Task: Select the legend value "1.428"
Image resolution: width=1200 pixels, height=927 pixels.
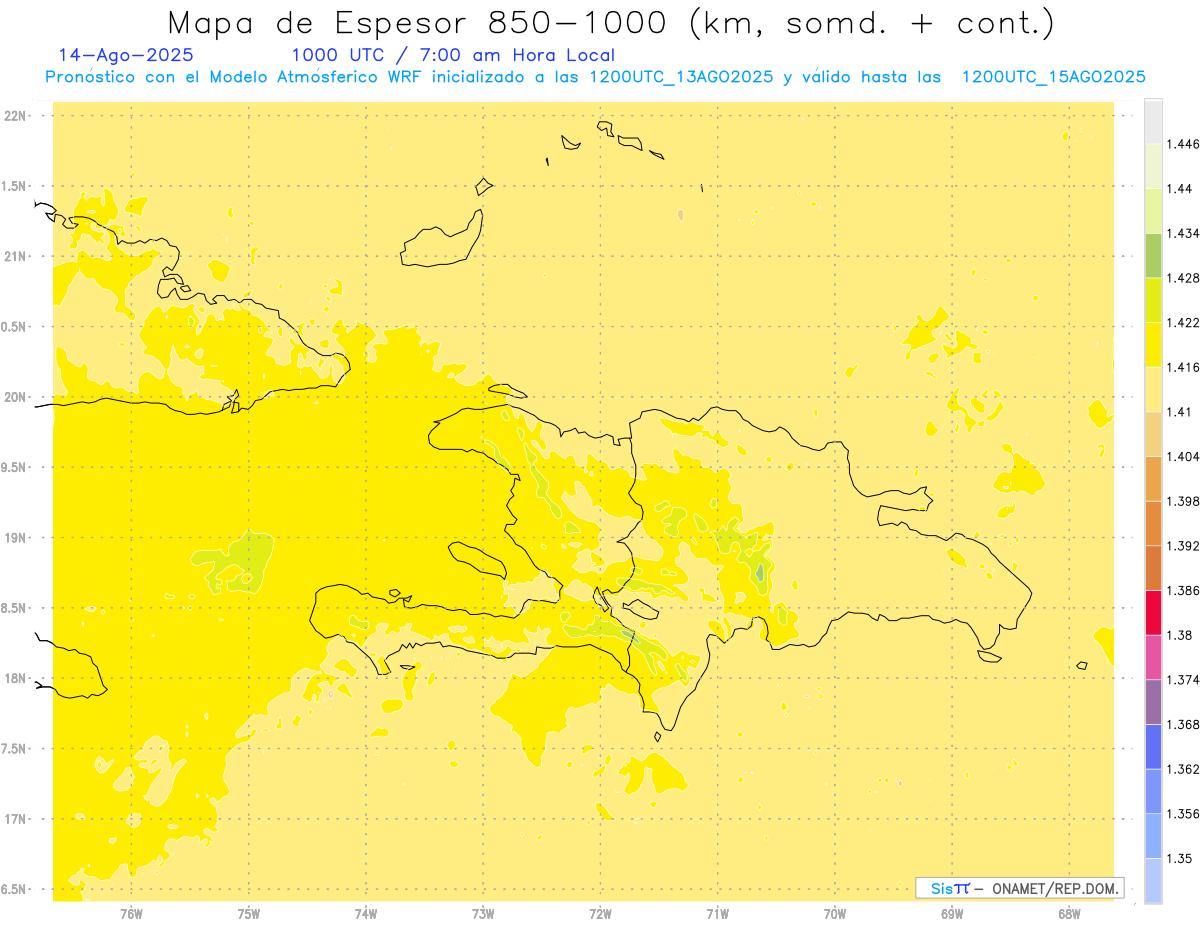Action: tap(1183, 278)
